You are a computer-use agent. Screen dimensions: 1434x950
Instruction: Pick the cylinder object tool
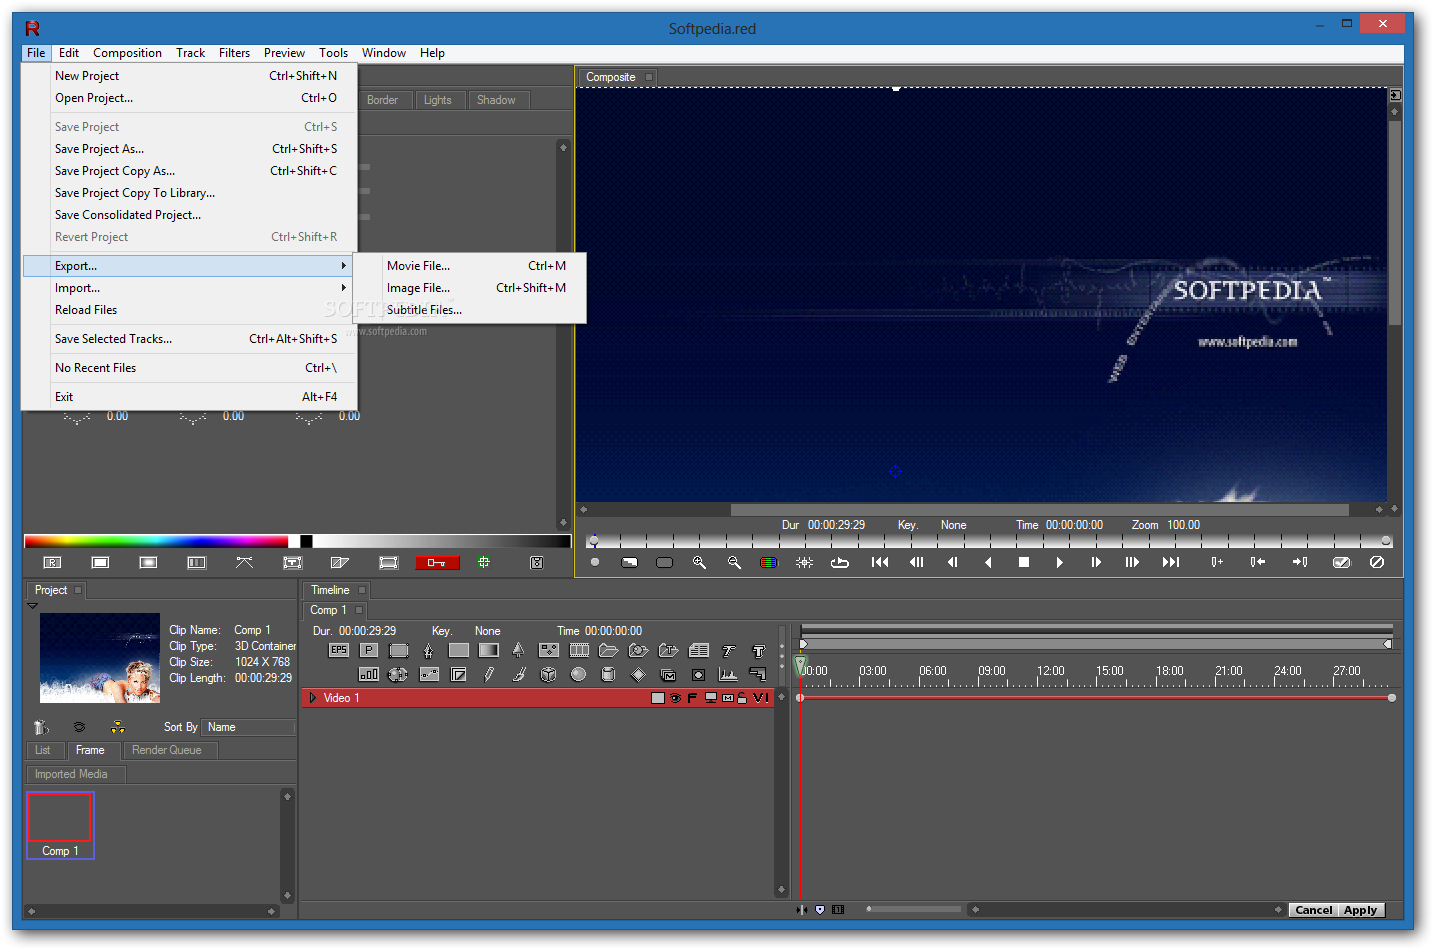[608, 674]
